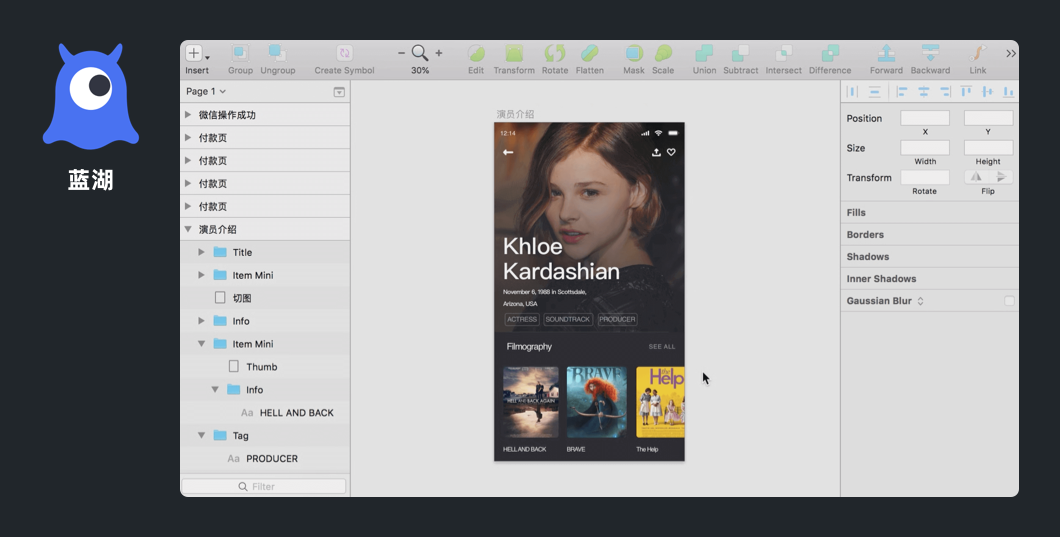
Task: Align top edges icon
Action: pyautogui.click(x=966, y=91)
